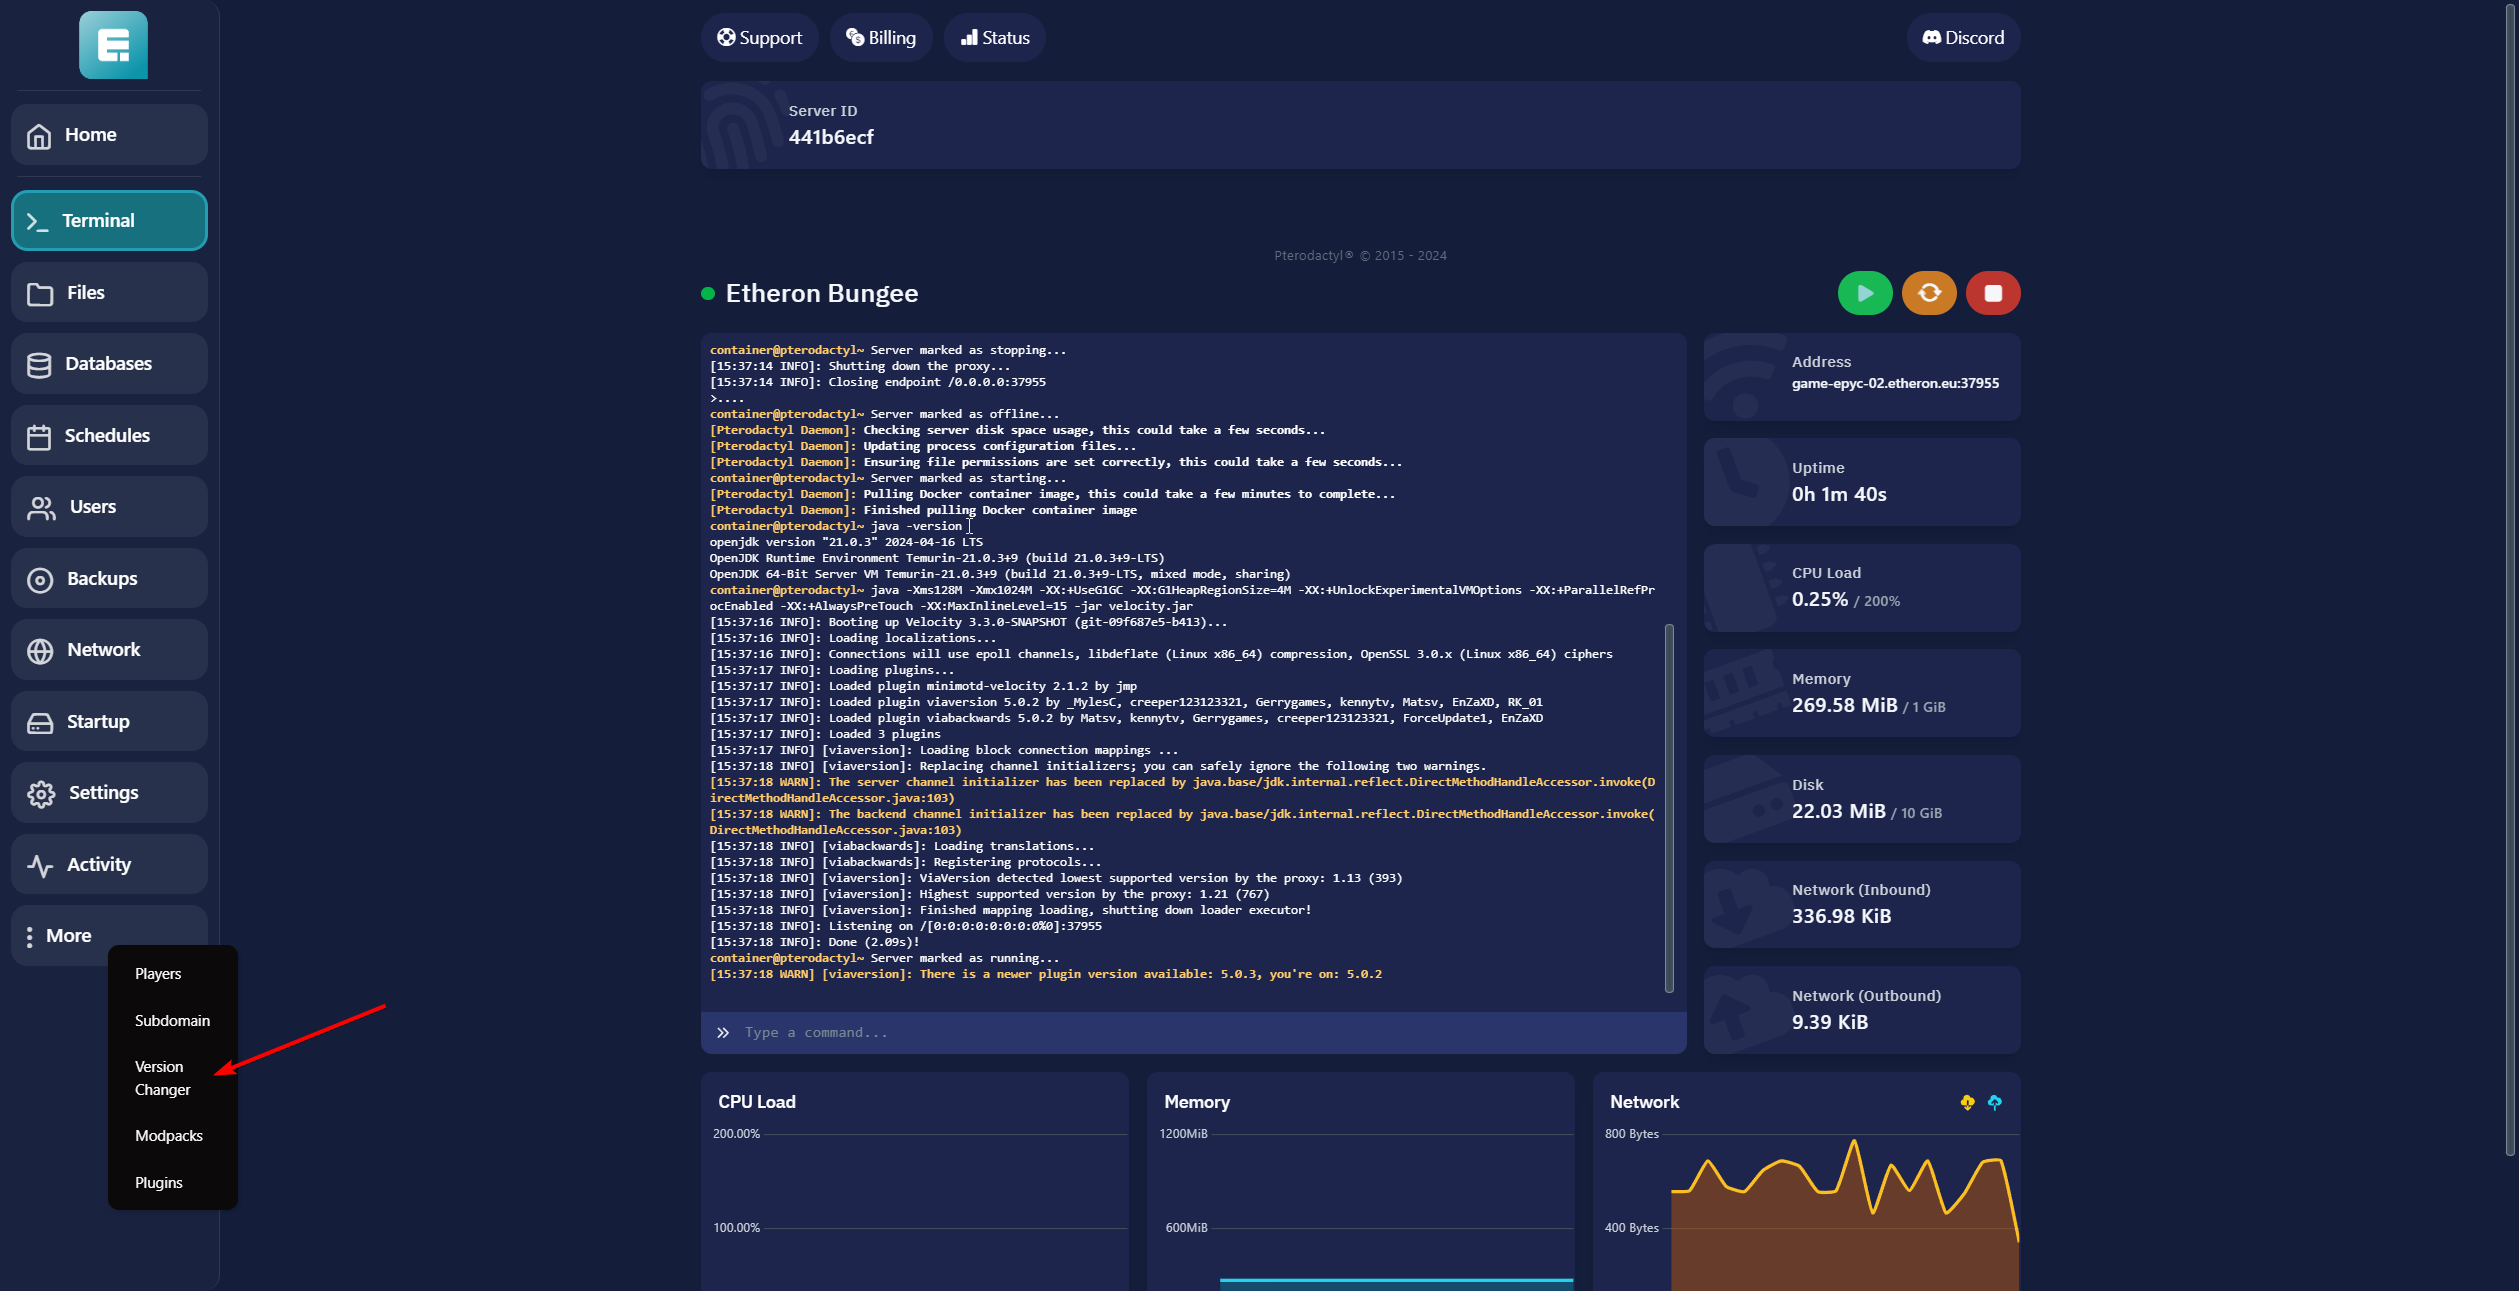Screen dimensions: 2519x1291
Task: Open the Discord link
Action: click(x=1962, y=38)
